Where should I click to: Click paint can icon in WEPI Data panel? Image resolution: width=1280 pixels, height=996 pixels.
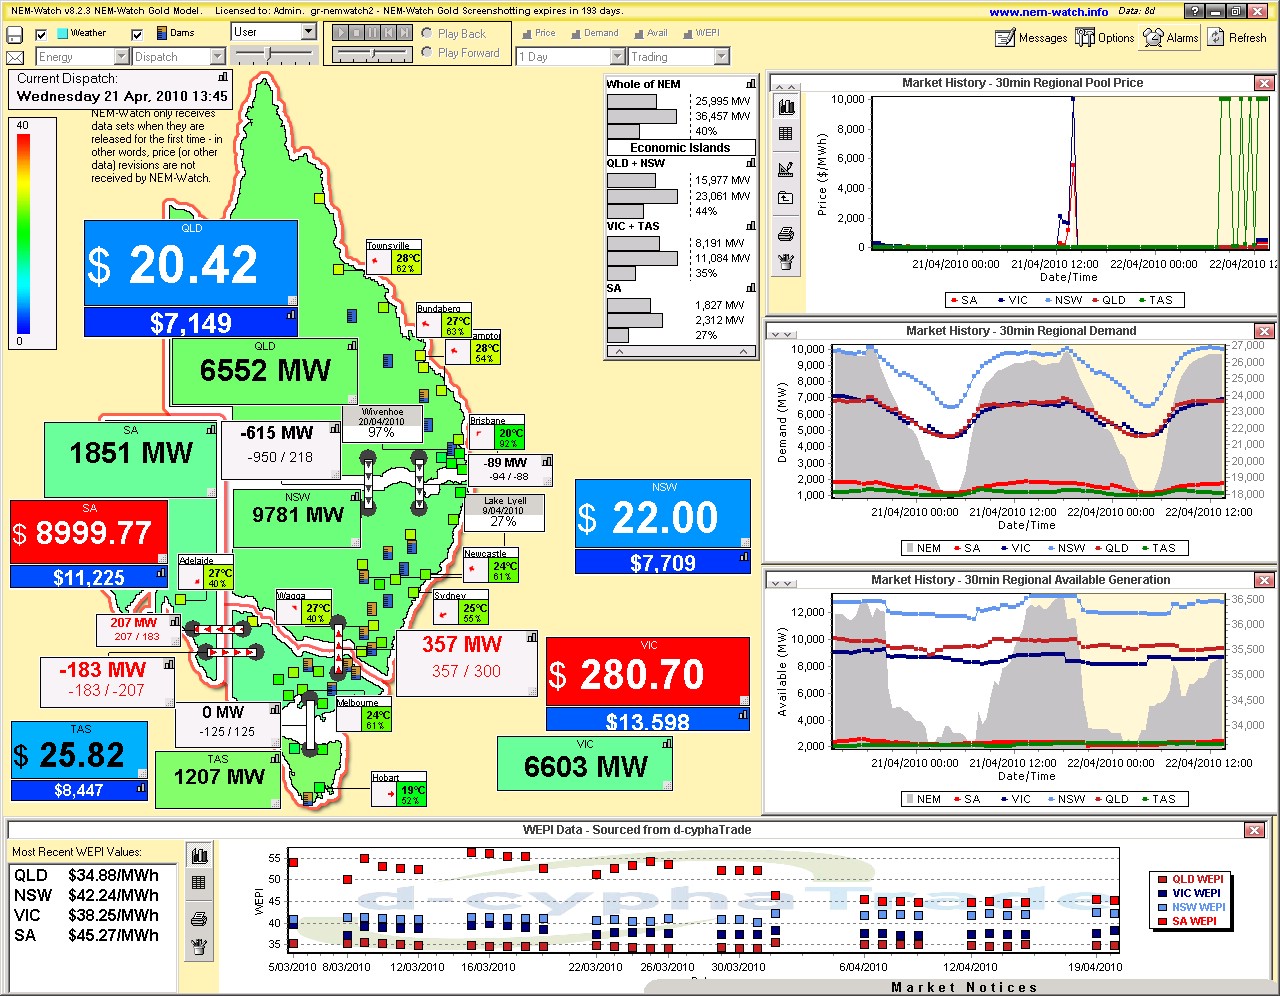pos(199,946)
